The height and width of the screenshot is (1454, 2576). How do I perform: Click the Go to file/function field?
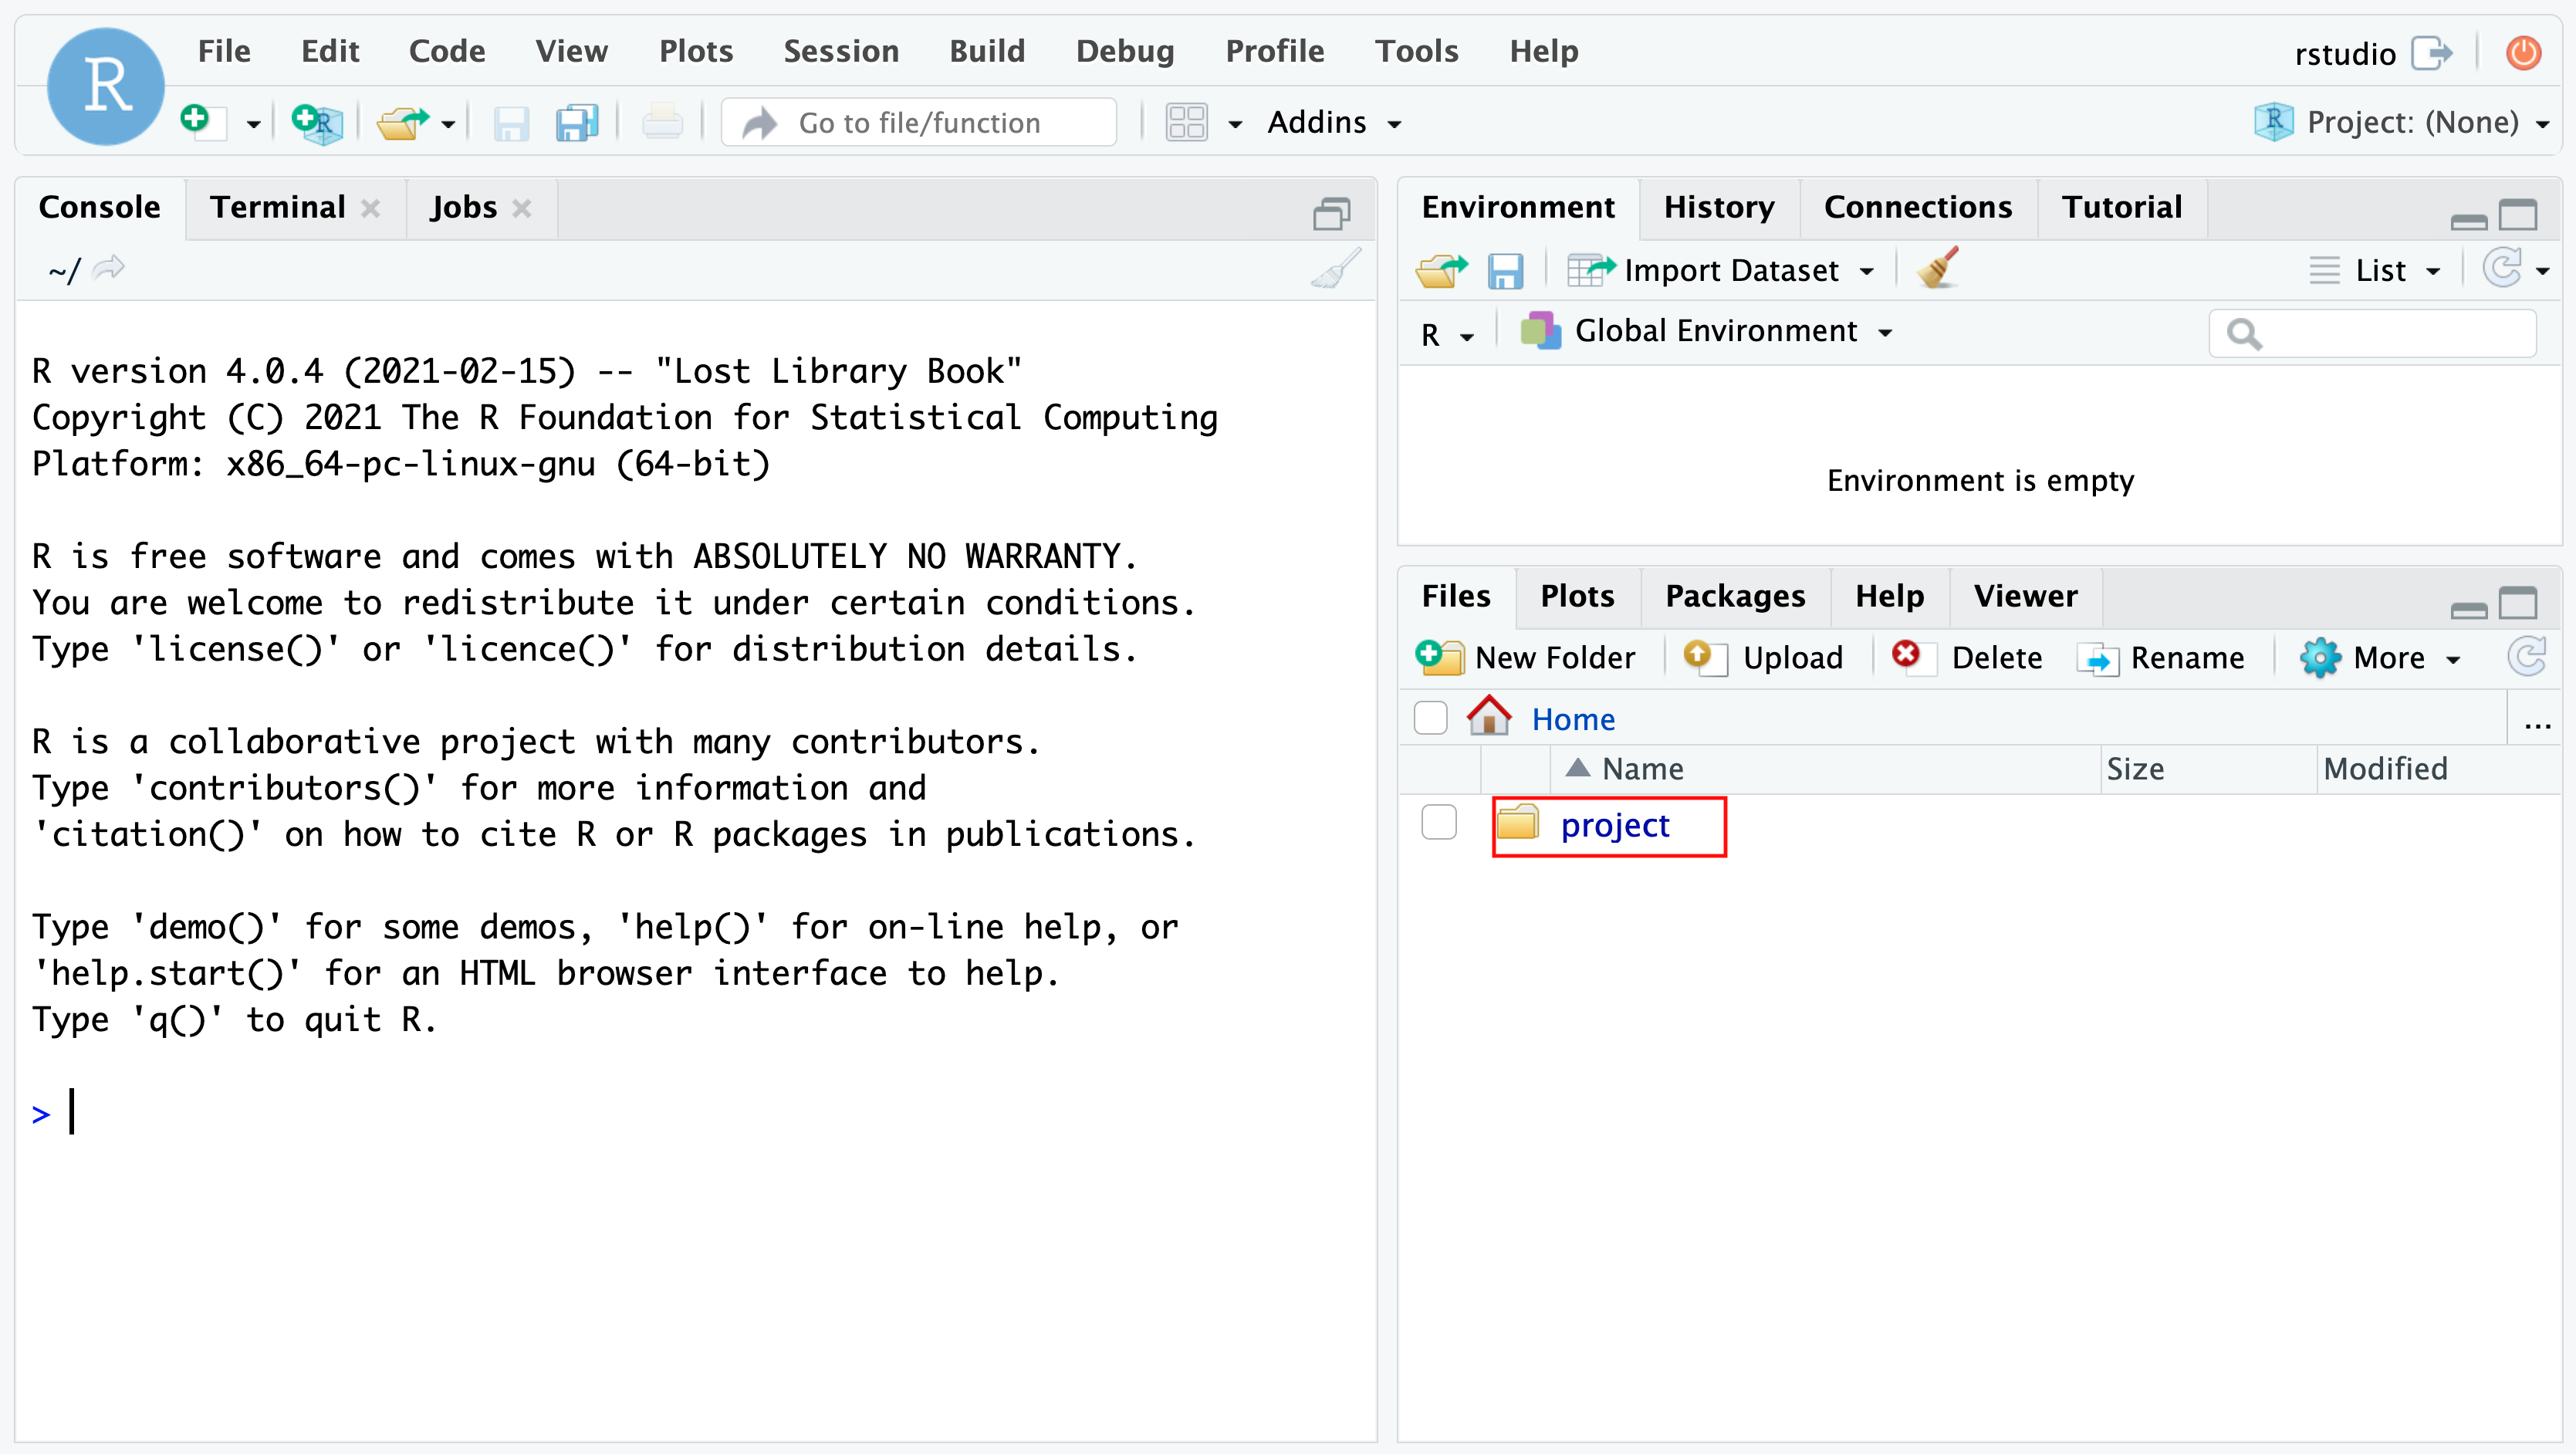click(x=920, y=122)
